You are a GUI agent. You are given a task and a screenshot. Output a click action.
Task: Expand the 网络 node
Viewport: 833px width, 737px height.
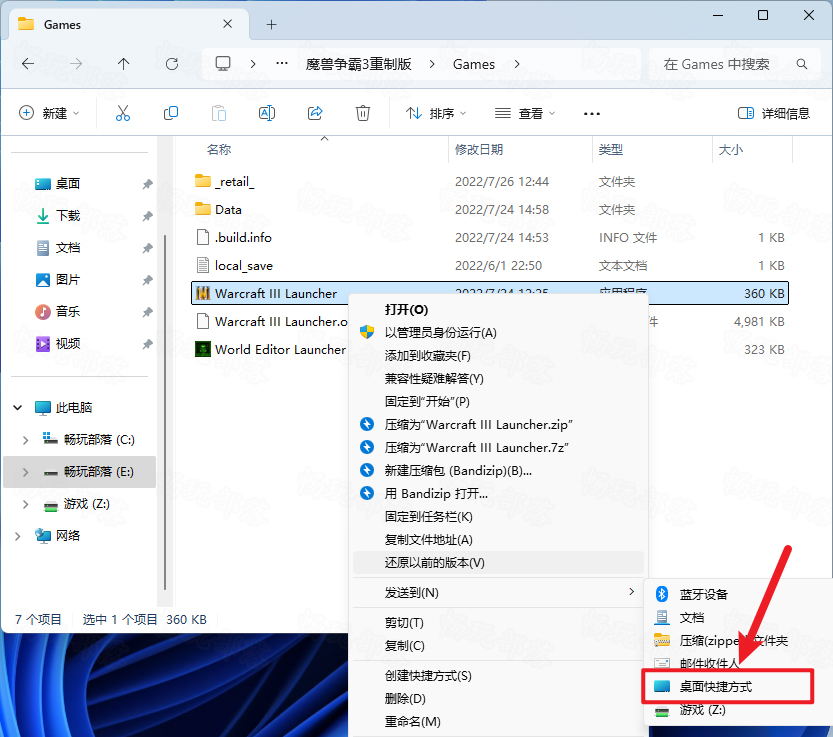point(18,536)
